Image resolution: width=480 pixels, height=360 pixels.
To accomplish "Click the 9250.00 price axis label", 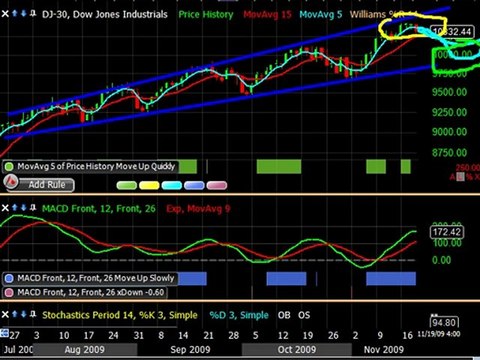I will pos(449,112).
